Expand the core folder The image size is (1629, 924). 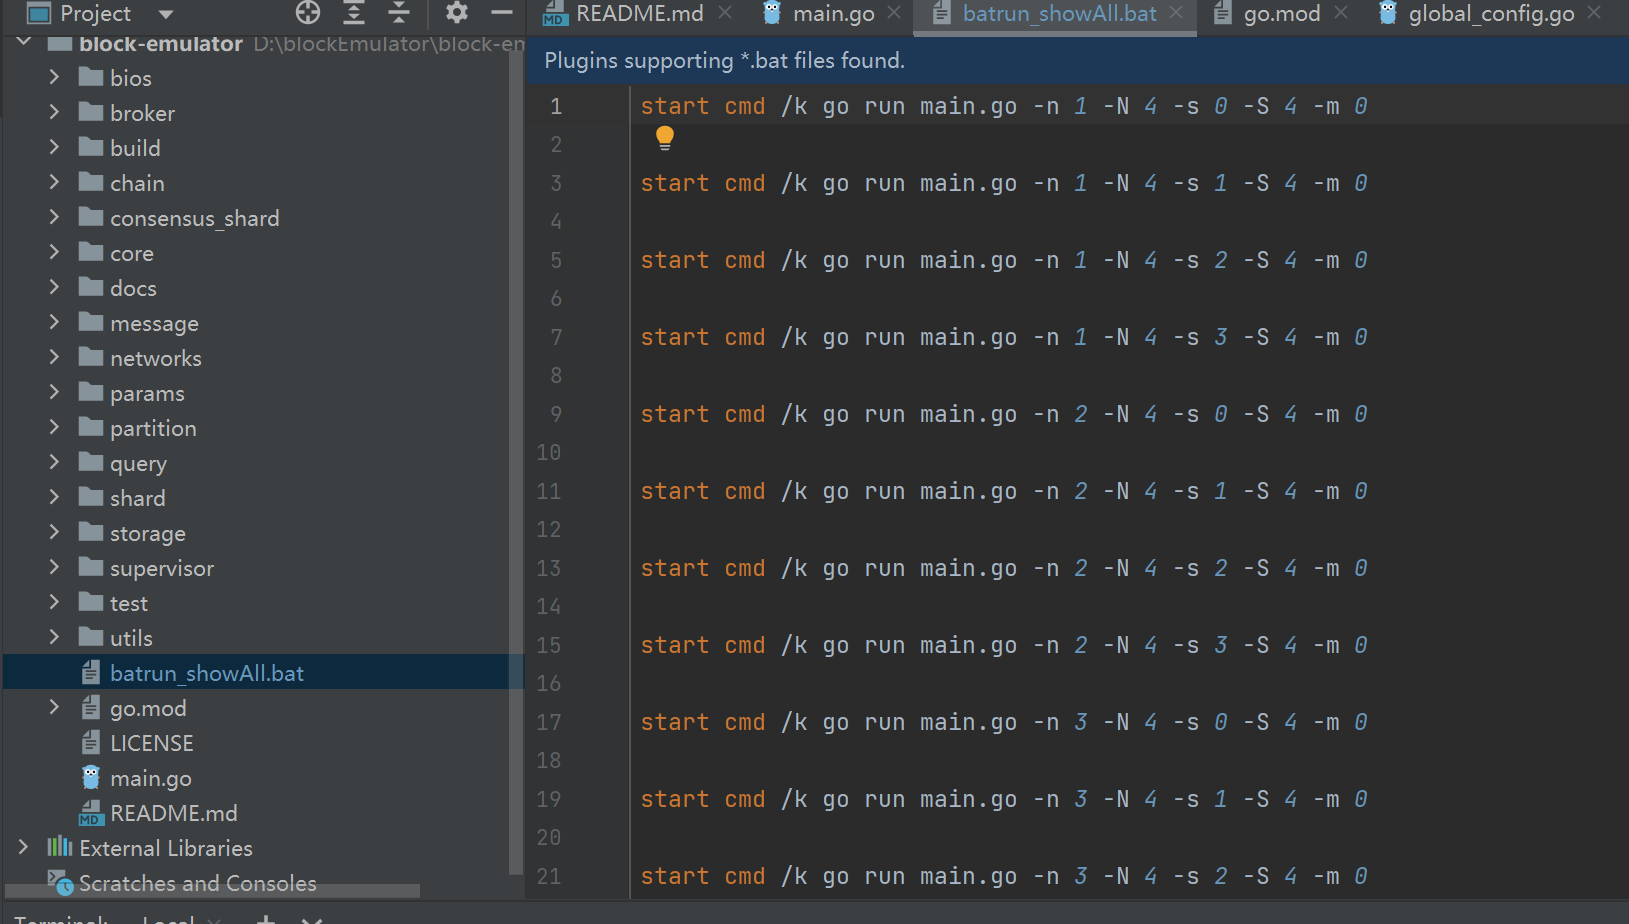point(54,252)
